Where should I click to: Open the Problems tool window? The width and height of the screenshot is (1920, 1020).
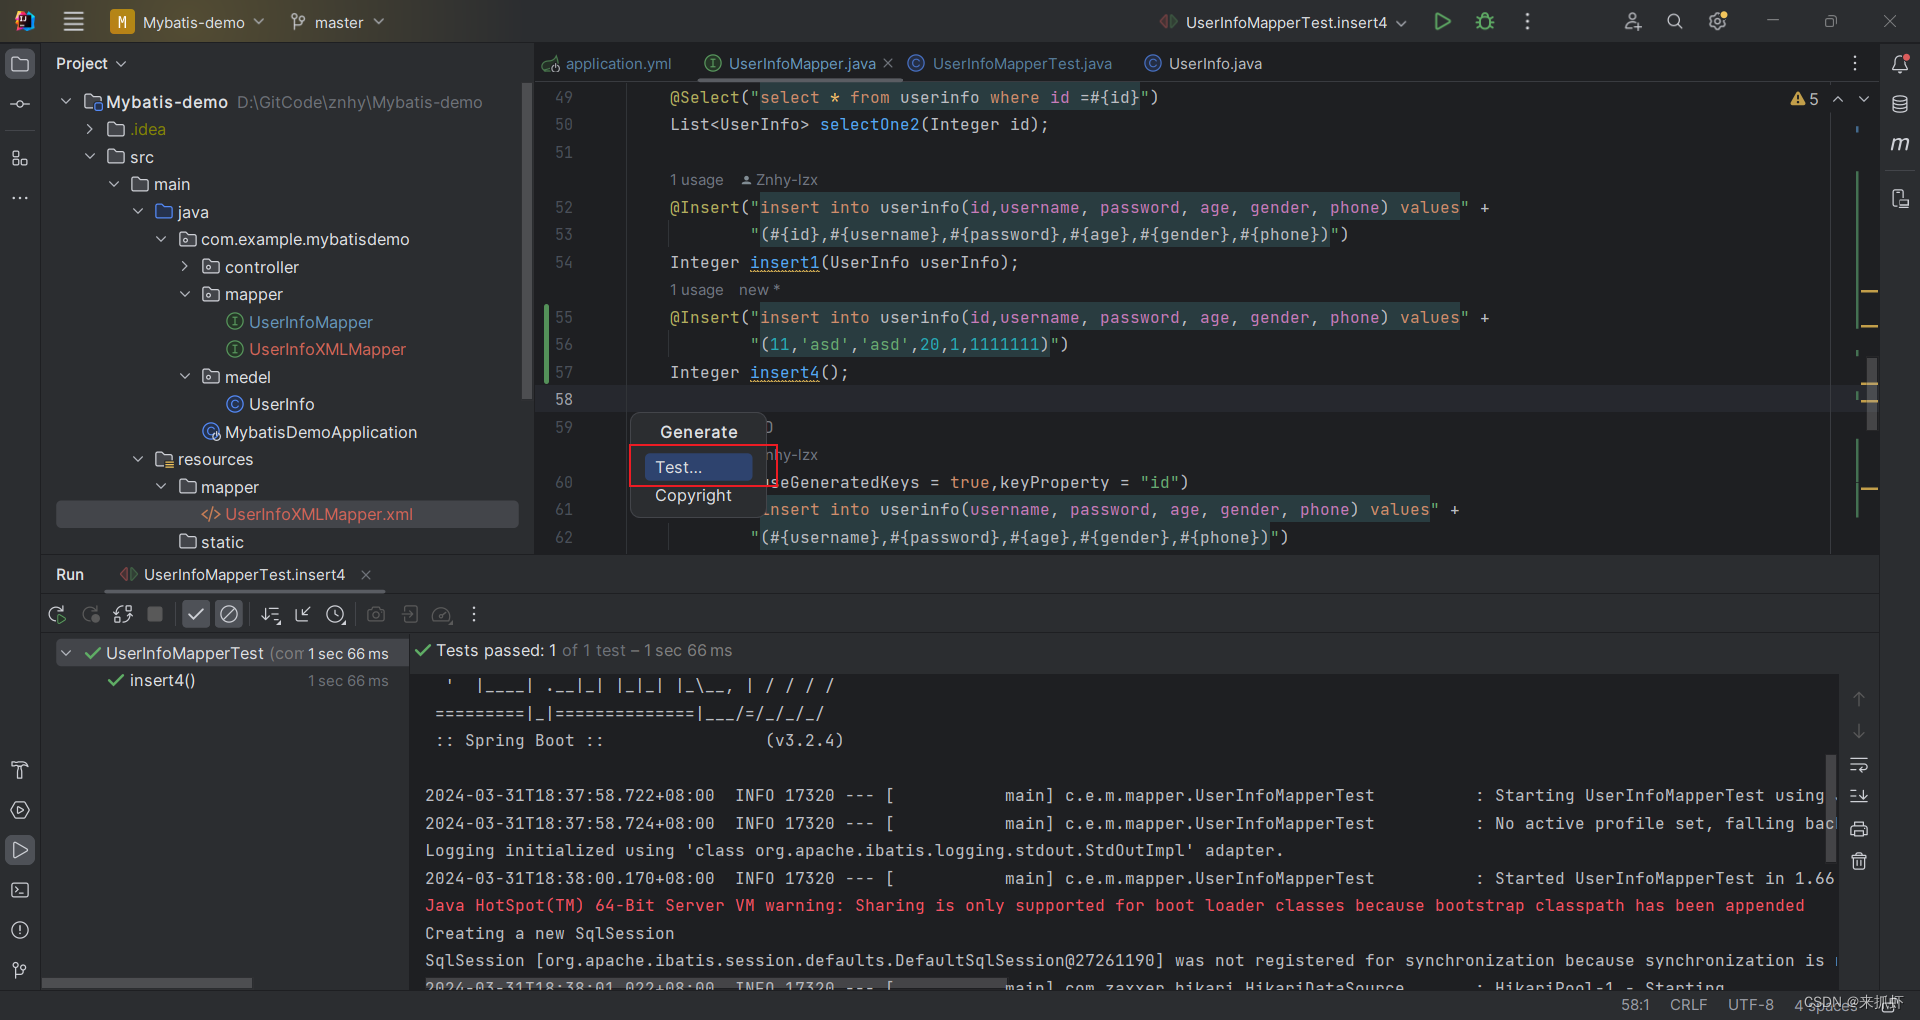pos(20,930)
